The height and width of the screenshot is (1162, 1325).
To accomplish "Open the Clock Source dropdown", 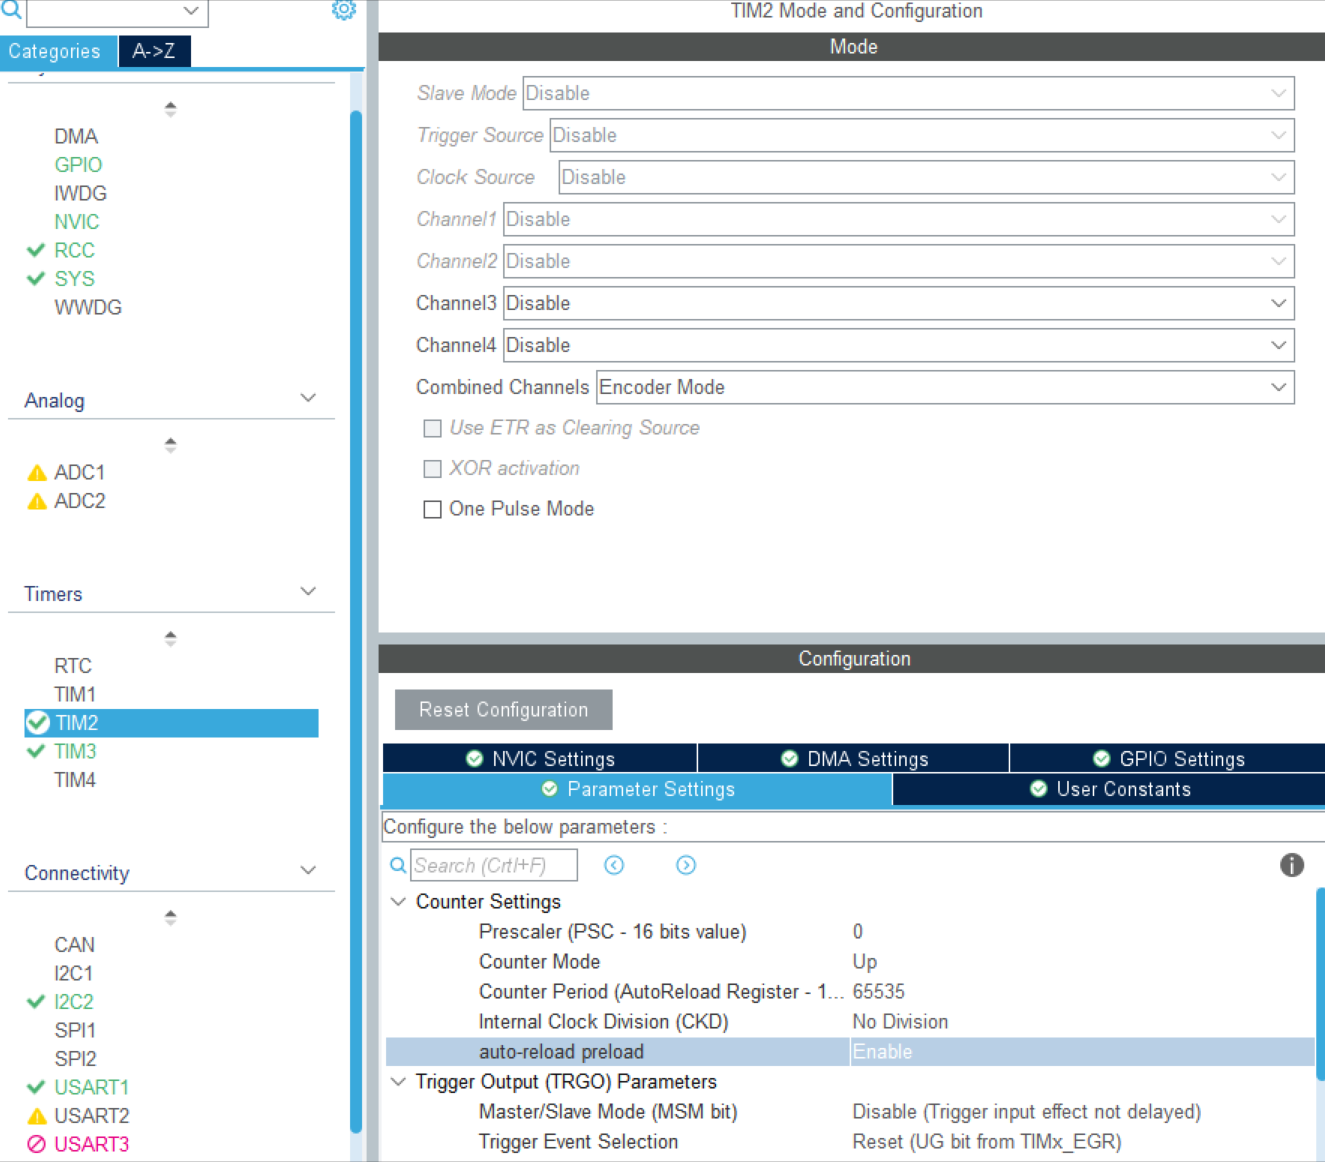I will [926, 177].
